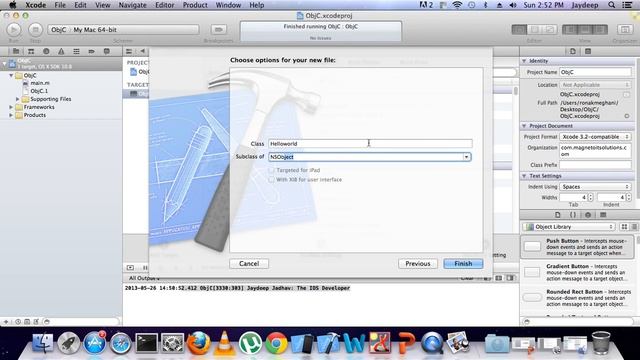Open the Indent Using Spaces dropdown
The image size is (640, 360).
pos(595,187)
